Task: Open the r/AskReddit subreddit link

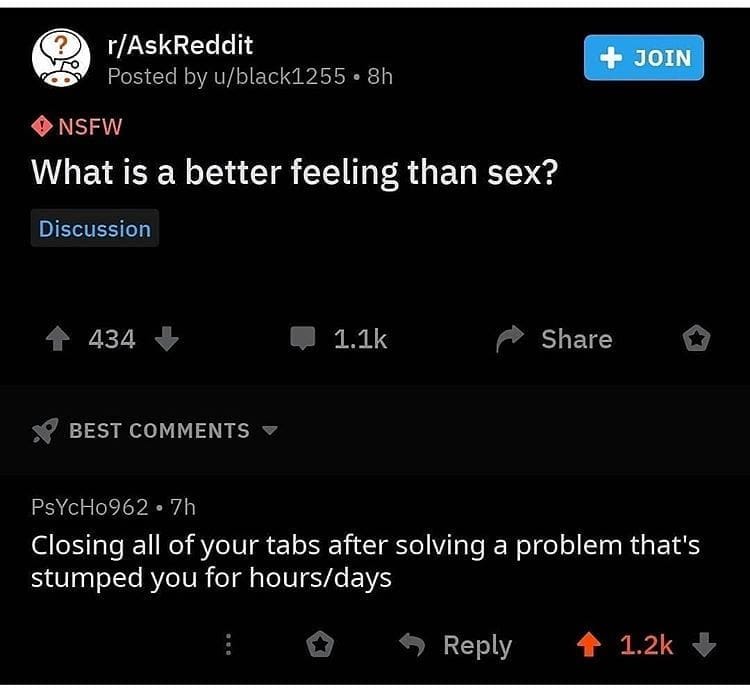Action: (x=180, y=45)
